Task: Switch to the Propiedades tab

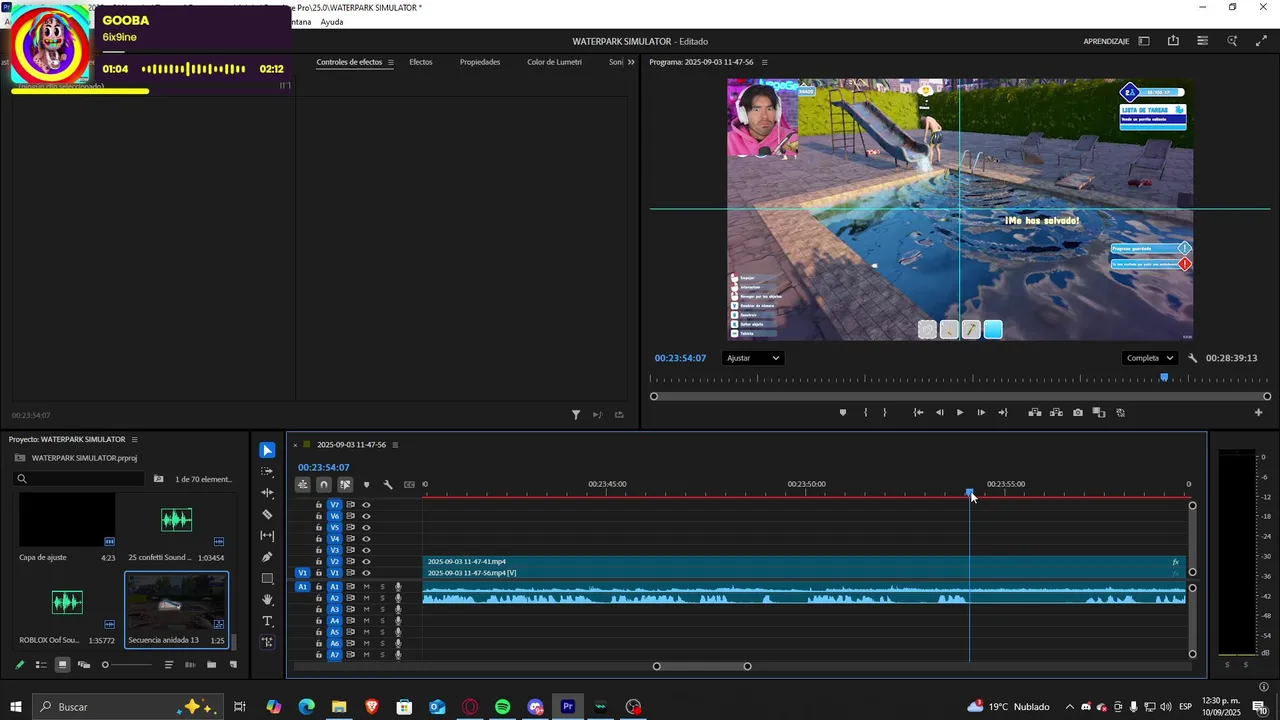Action: [x=480, y=62]
